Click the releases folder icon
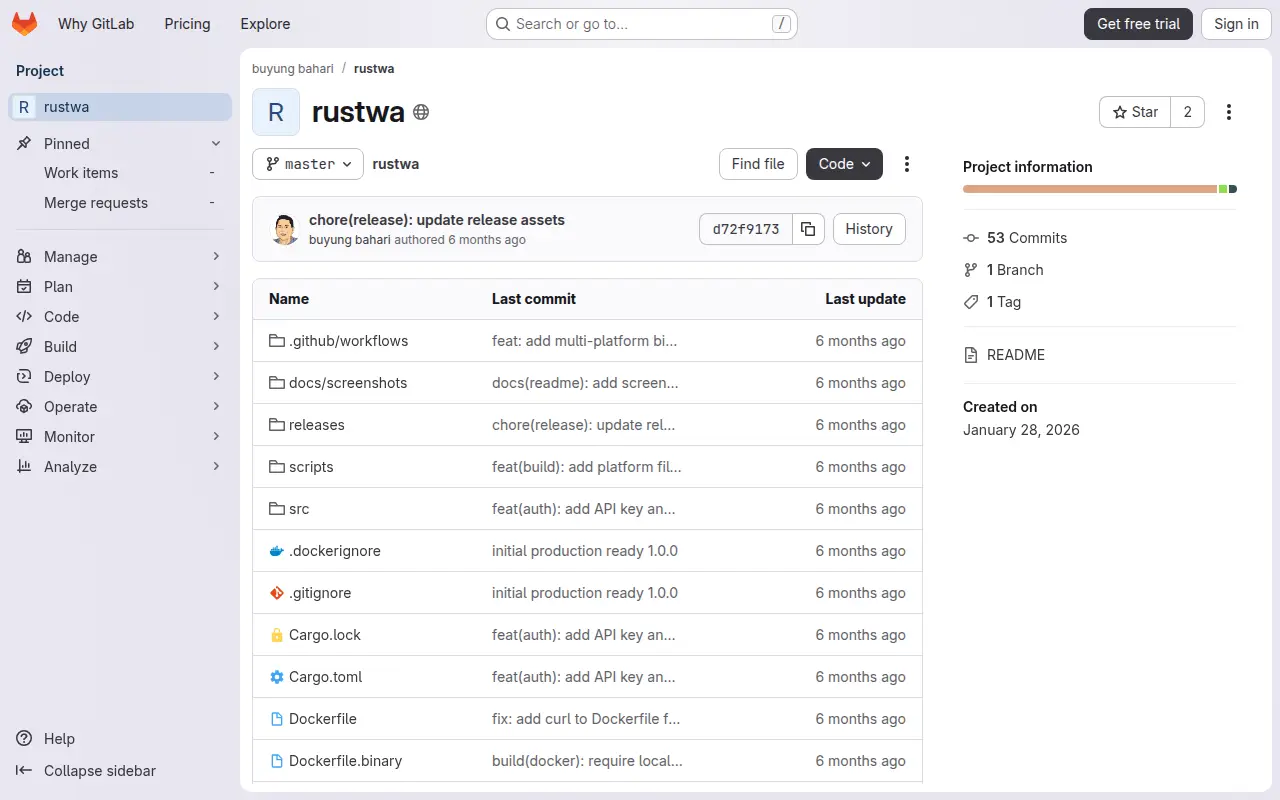The width and height of the screenshot is (1280, 800). click(x=277, y=425)
